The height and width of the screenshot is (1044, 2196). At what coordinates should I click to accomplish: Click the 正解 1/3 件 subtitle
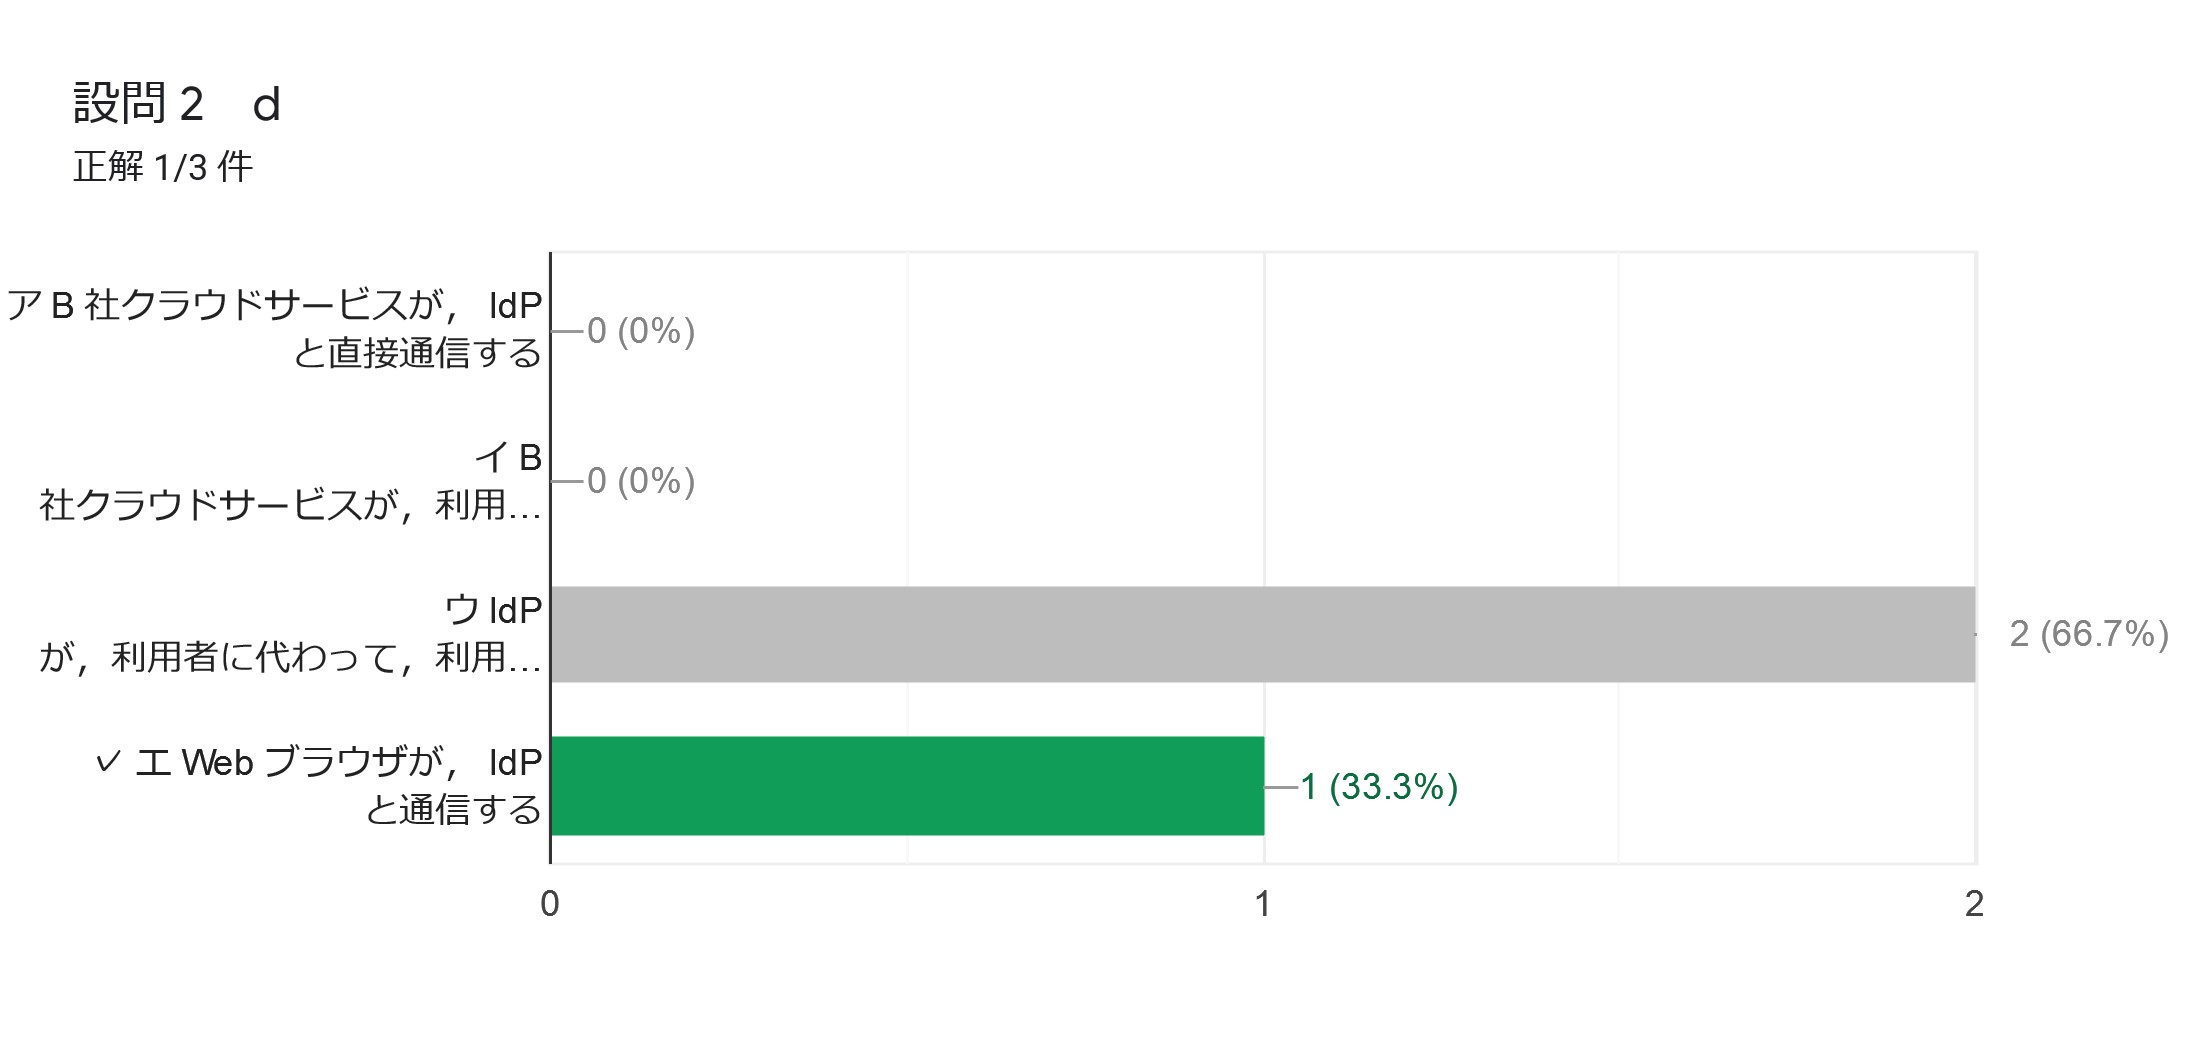(163, 167)
